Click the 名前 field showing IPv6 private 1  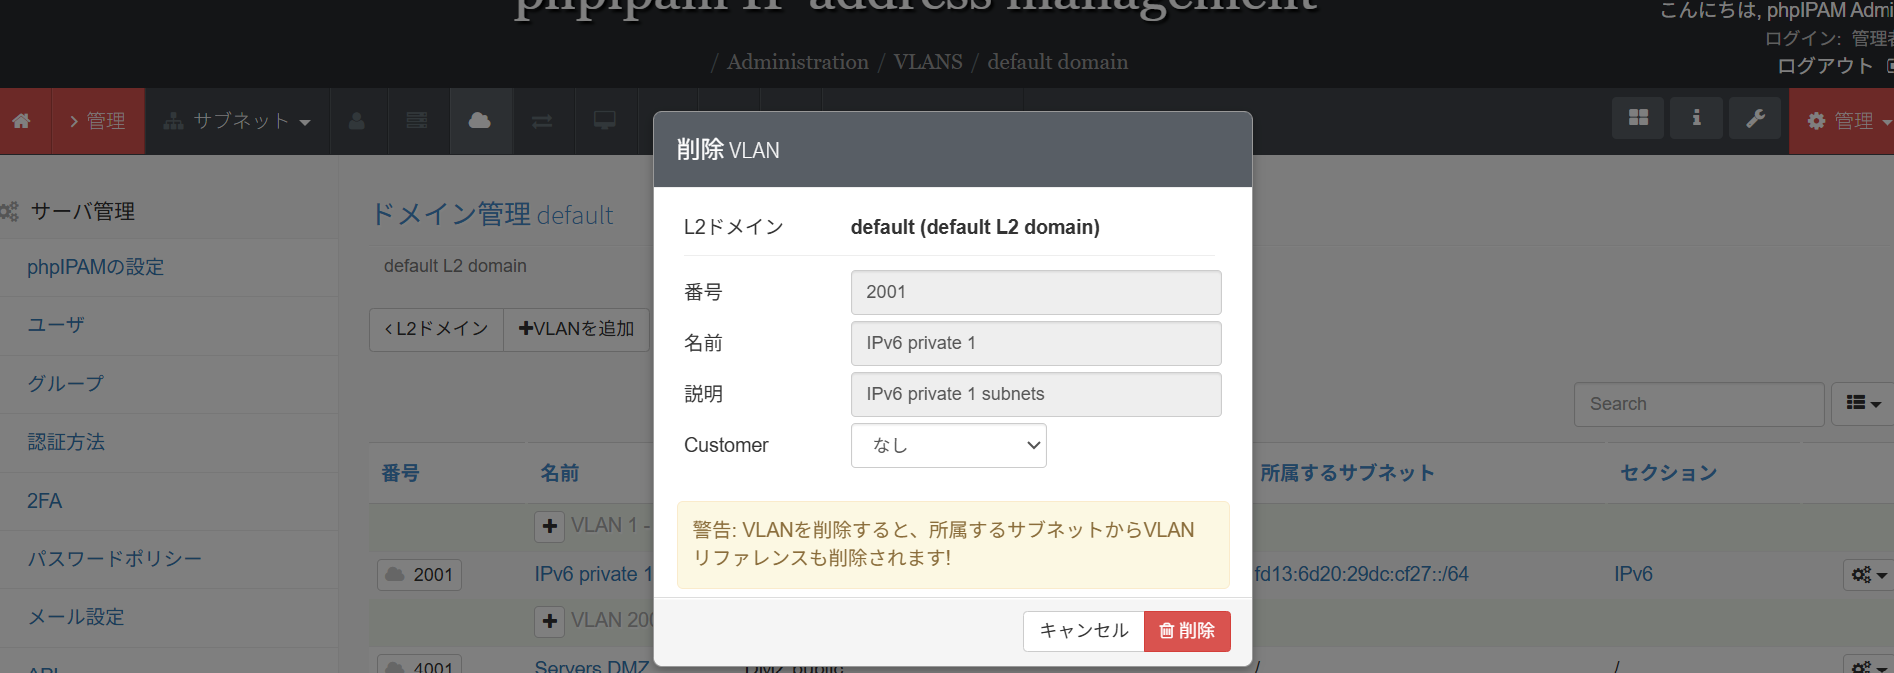click(1036, 343)
